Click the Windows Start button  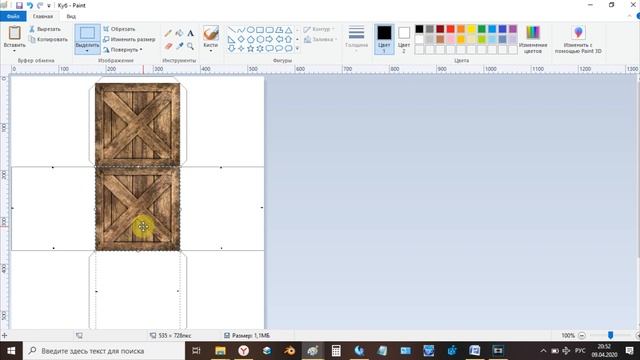click(11, 351)
